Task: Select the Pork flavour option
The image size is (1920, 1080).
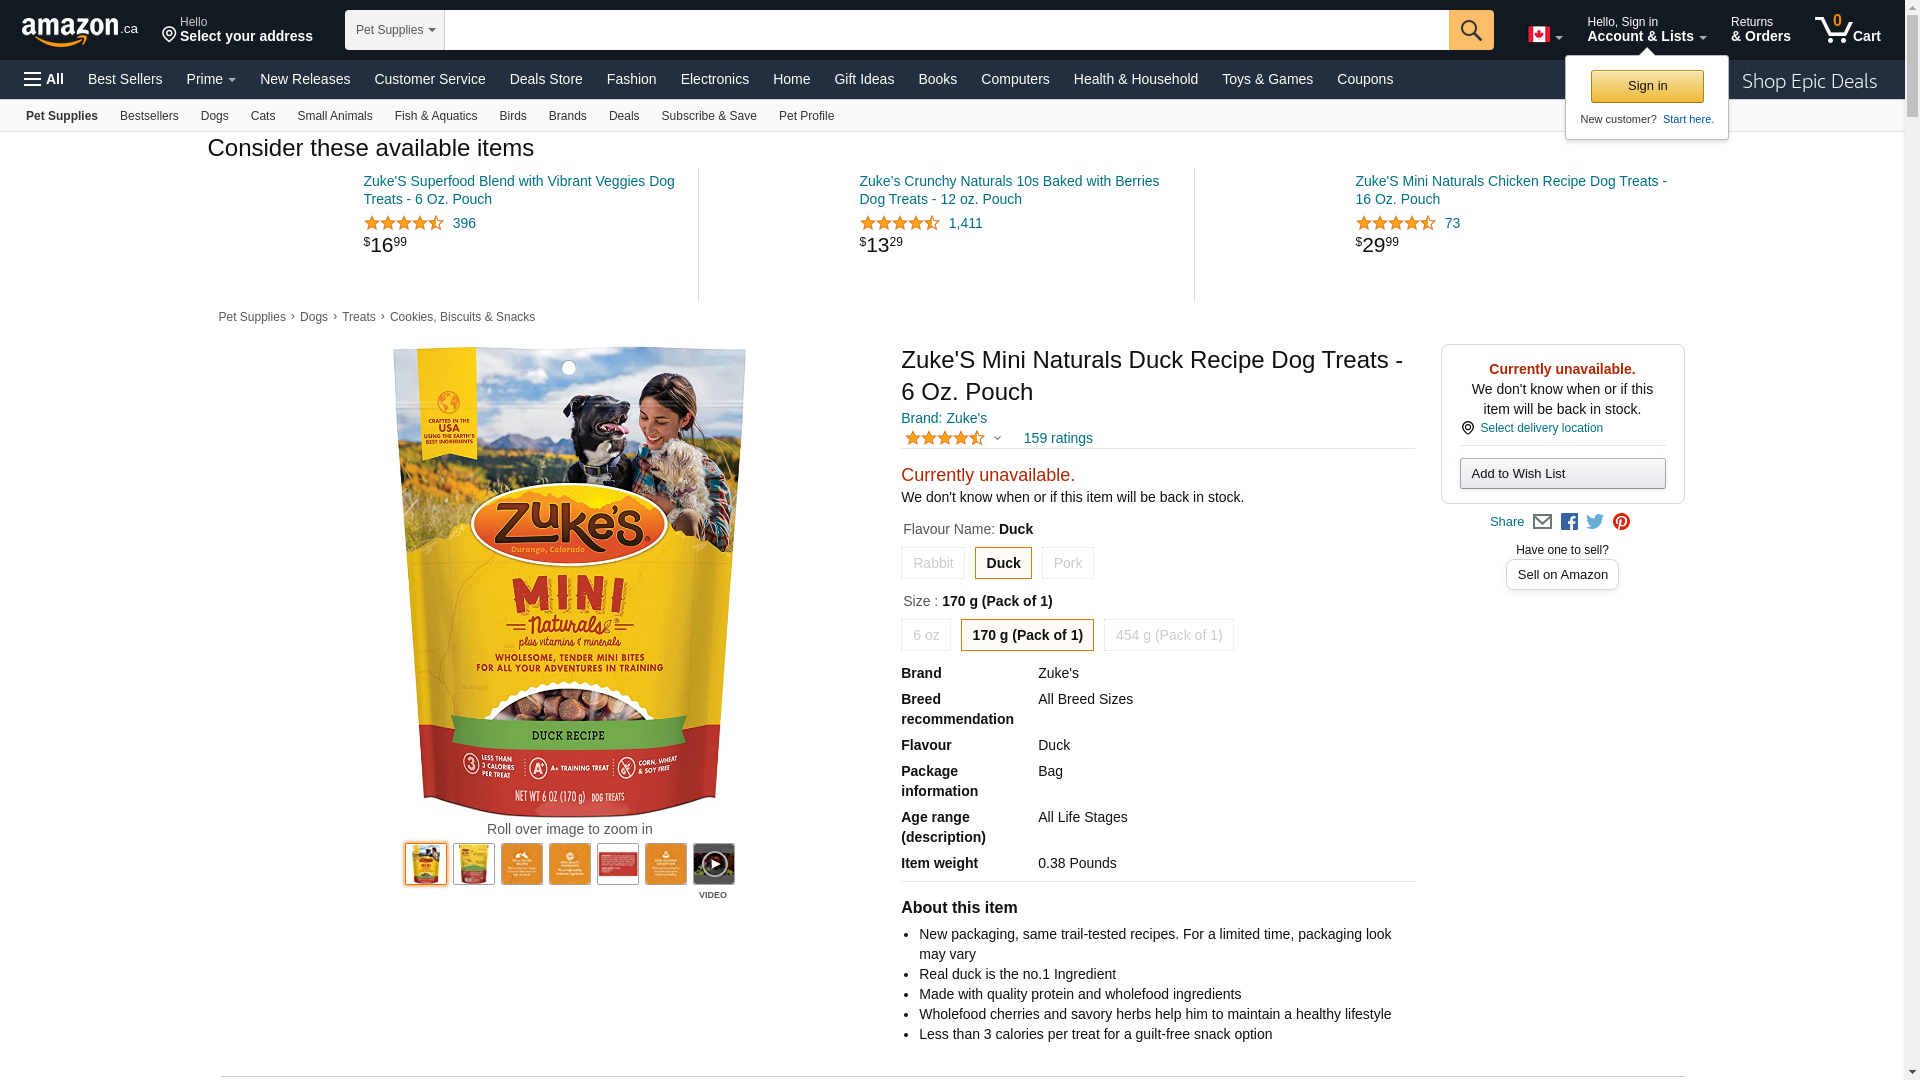Action: coord(1067,563)
